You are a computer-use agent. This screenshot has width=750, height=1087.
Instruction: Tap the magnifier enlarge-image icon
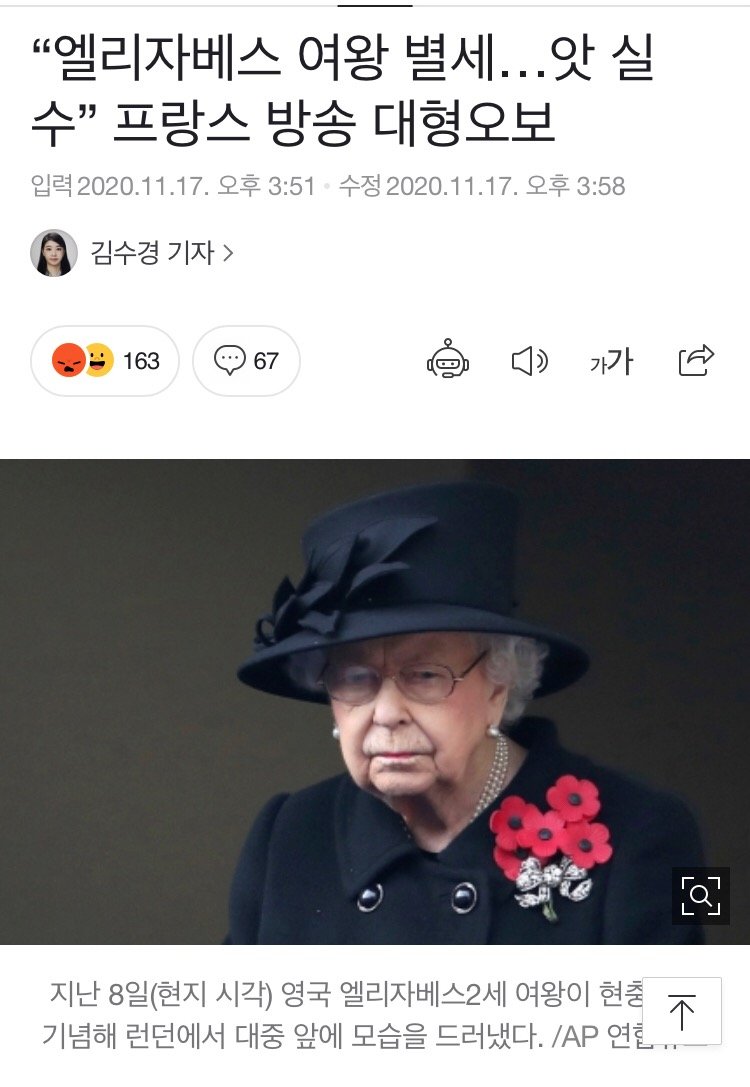[701, 896]
